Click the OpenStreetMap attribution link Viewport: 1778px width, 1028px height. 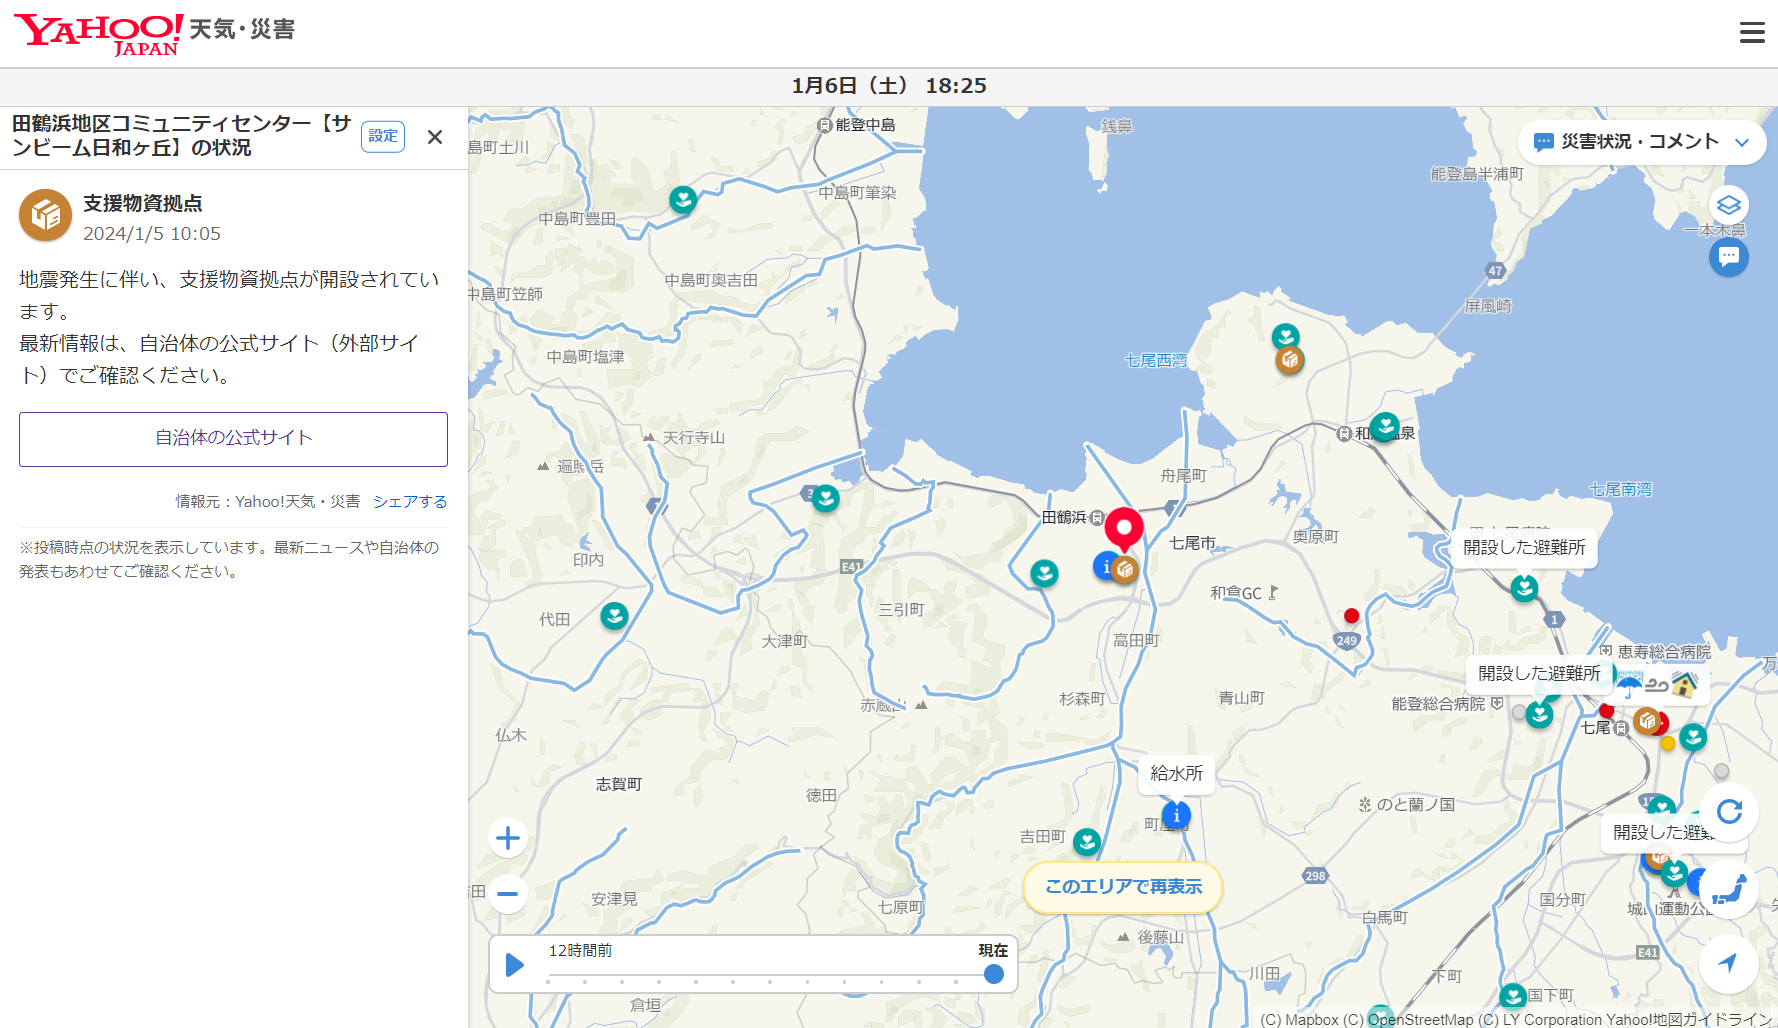tap(1420, 1020)
